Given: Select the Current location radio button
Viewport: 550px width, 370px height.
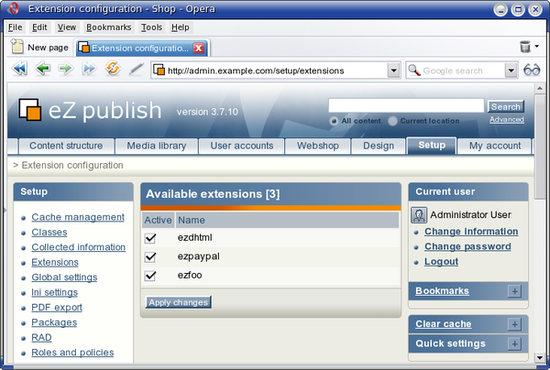Looking at the screenshot, I should [393, 121].
